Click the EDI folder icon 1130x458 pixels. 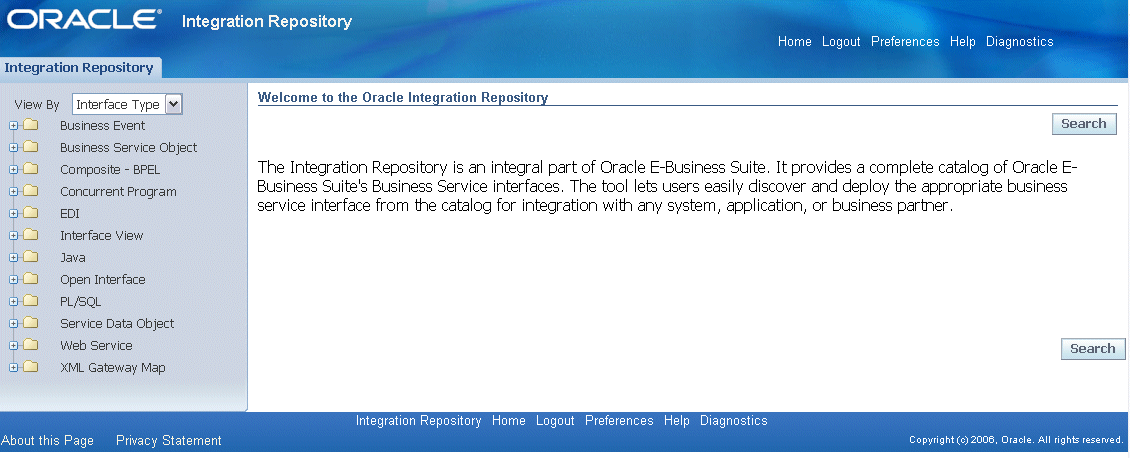[x=30, y=213]
